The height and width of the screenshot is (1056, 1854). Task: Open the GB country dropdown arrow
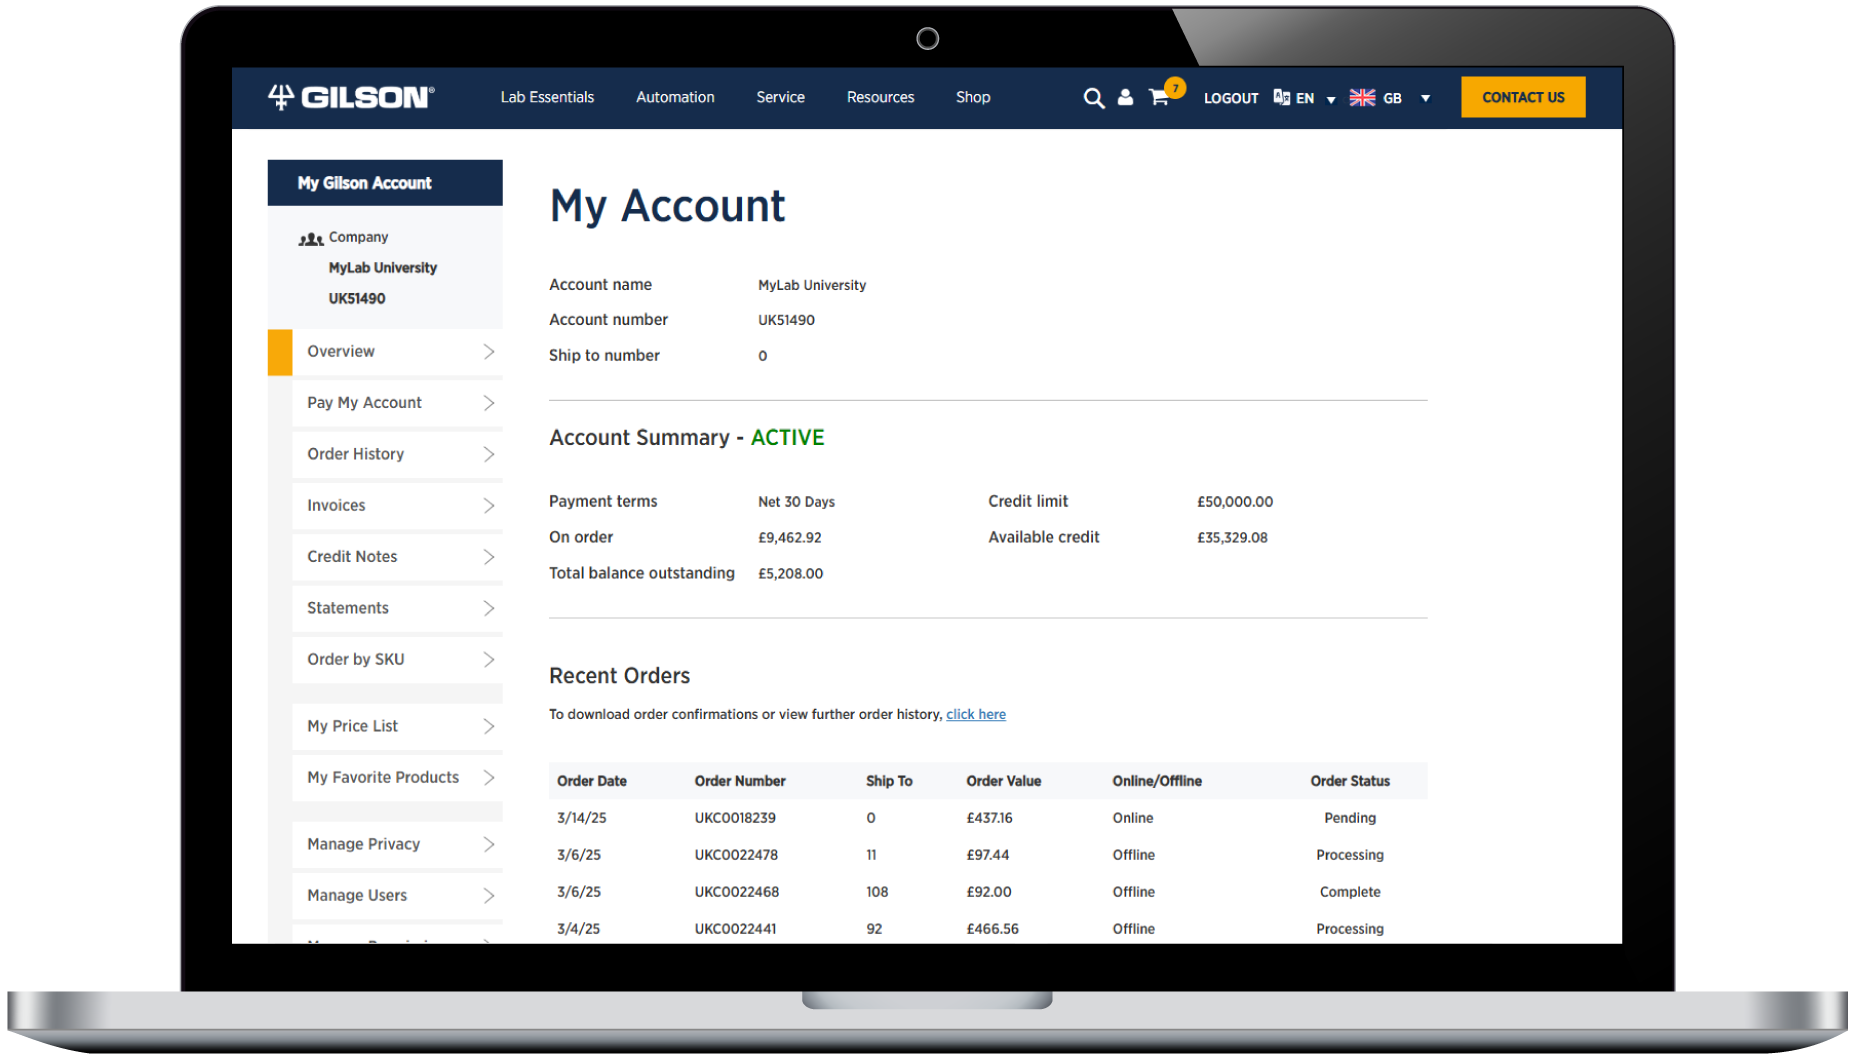1425,98
